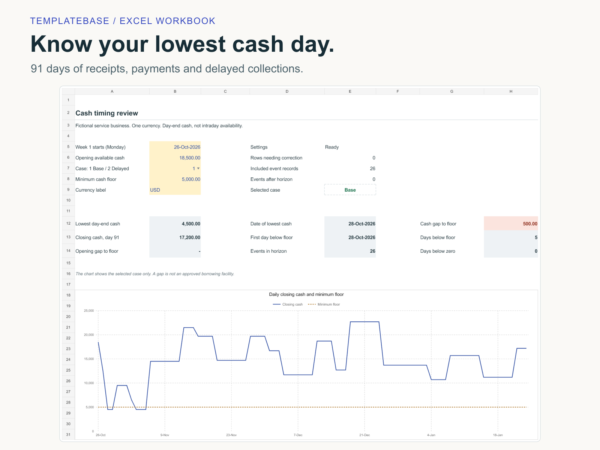Click the 25,000 y-axis label on chart

click(x=89, y=311)
